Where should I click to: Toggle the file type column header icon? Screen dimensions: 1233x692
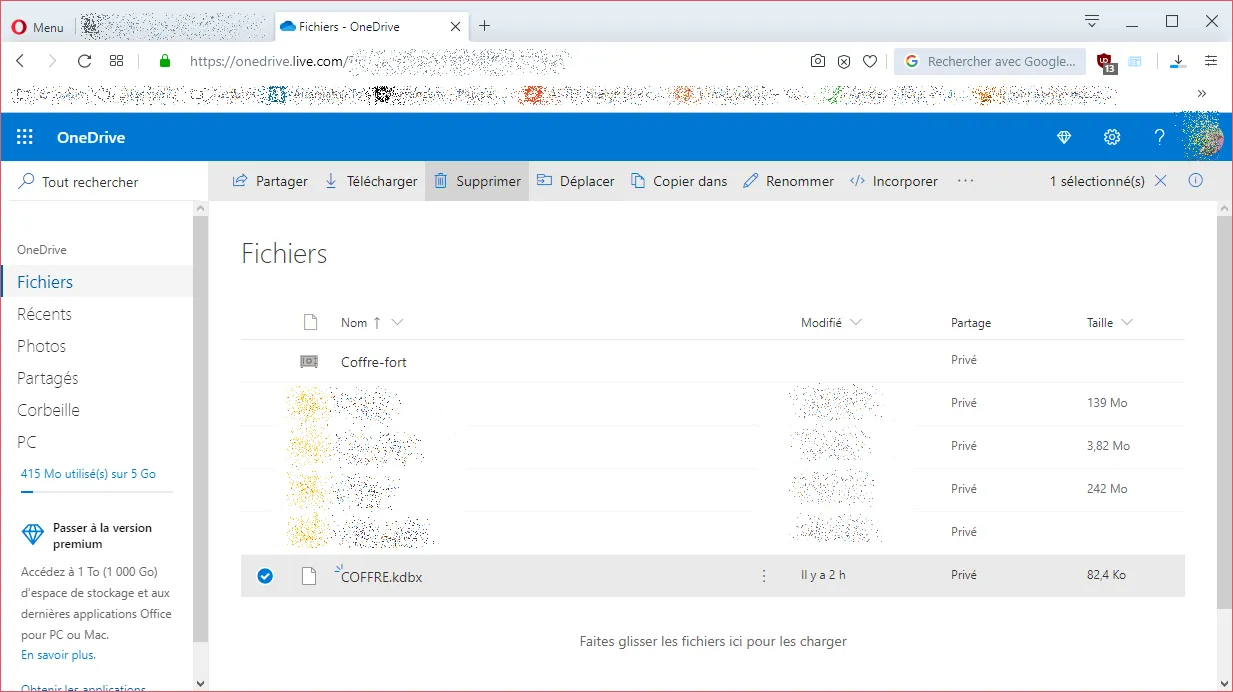pyautogui.click(x=310, y=322)
